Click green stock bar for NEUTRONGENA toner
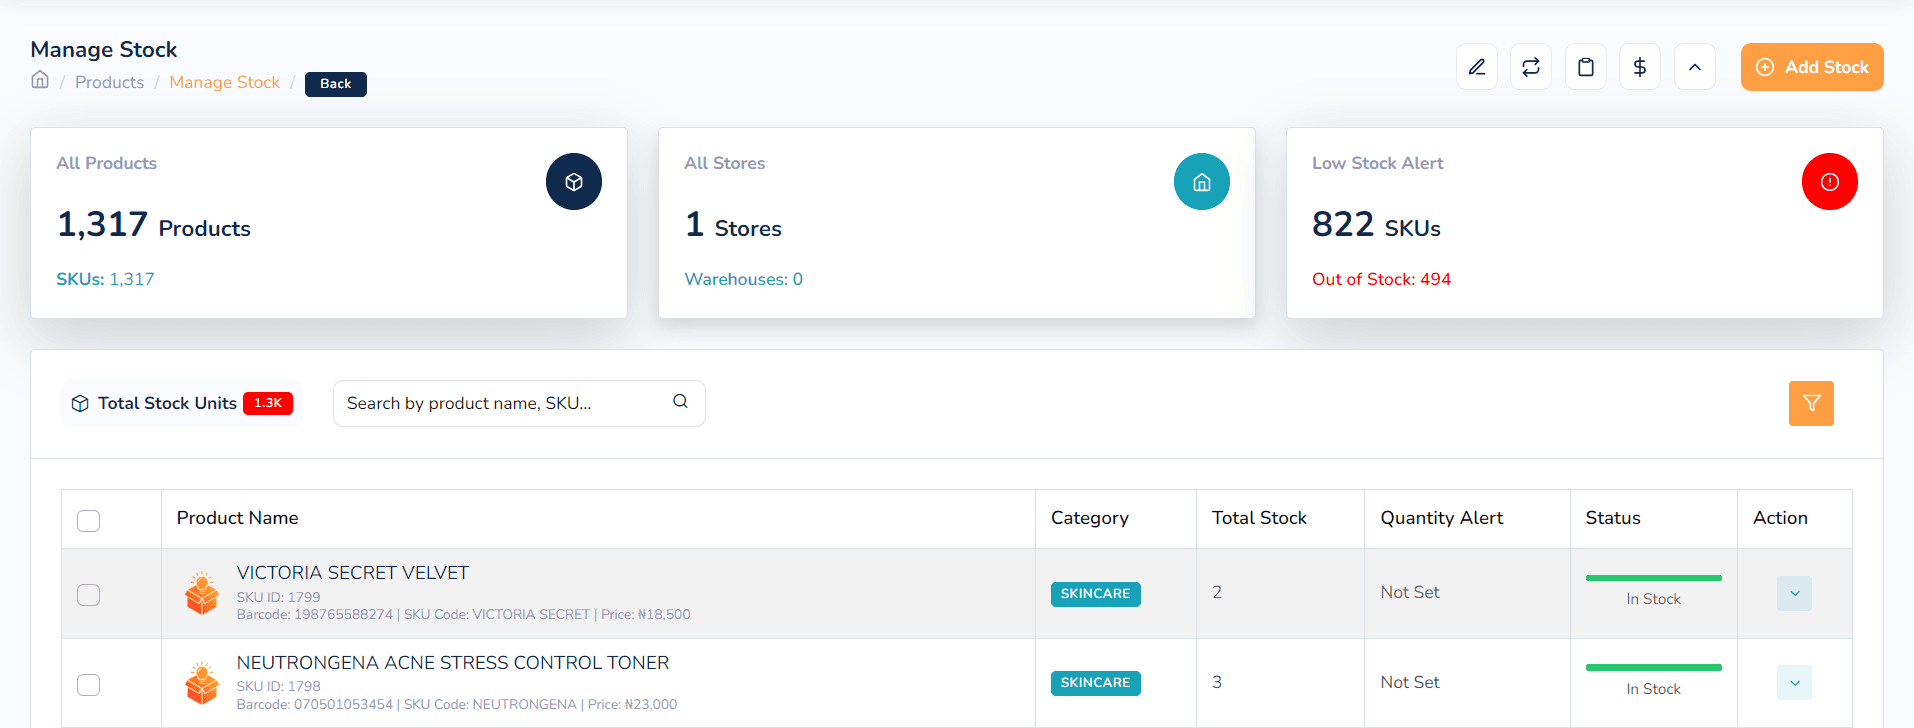 coord(1653,667)
